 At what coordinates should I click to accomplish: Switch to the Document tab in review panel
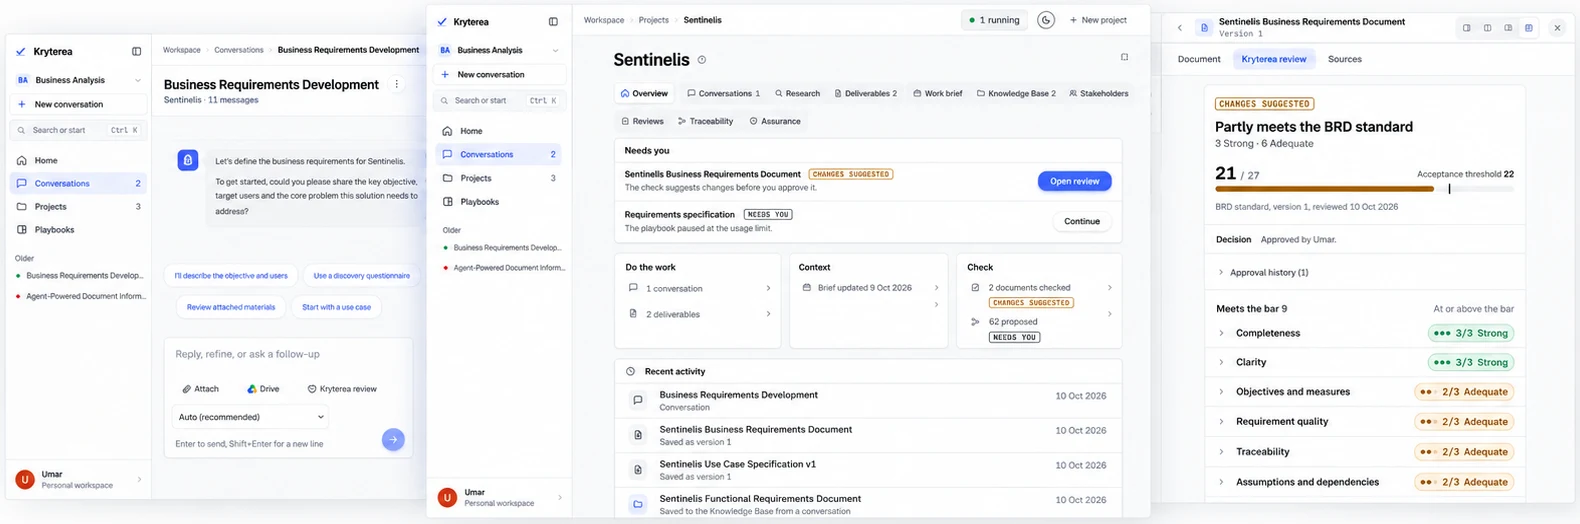[1199, 59]
